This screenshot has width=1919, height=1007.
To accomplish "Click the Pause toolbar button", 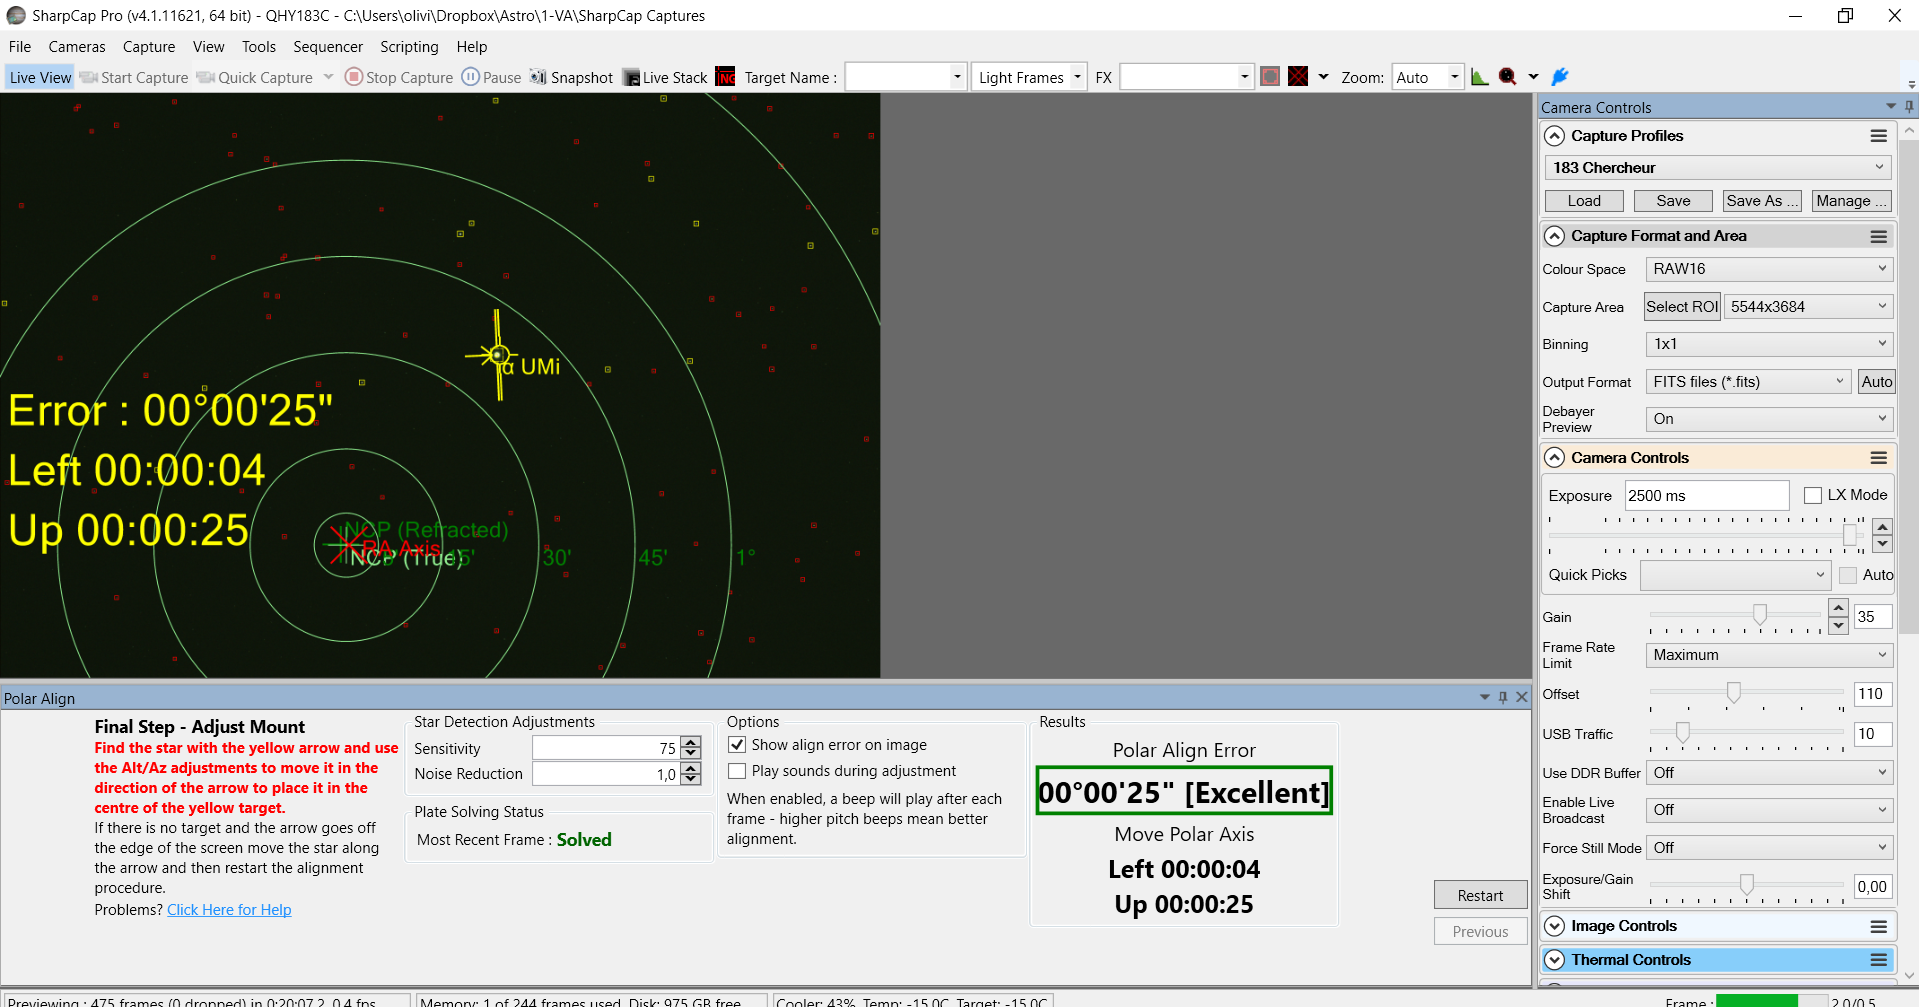I will 492,77.
